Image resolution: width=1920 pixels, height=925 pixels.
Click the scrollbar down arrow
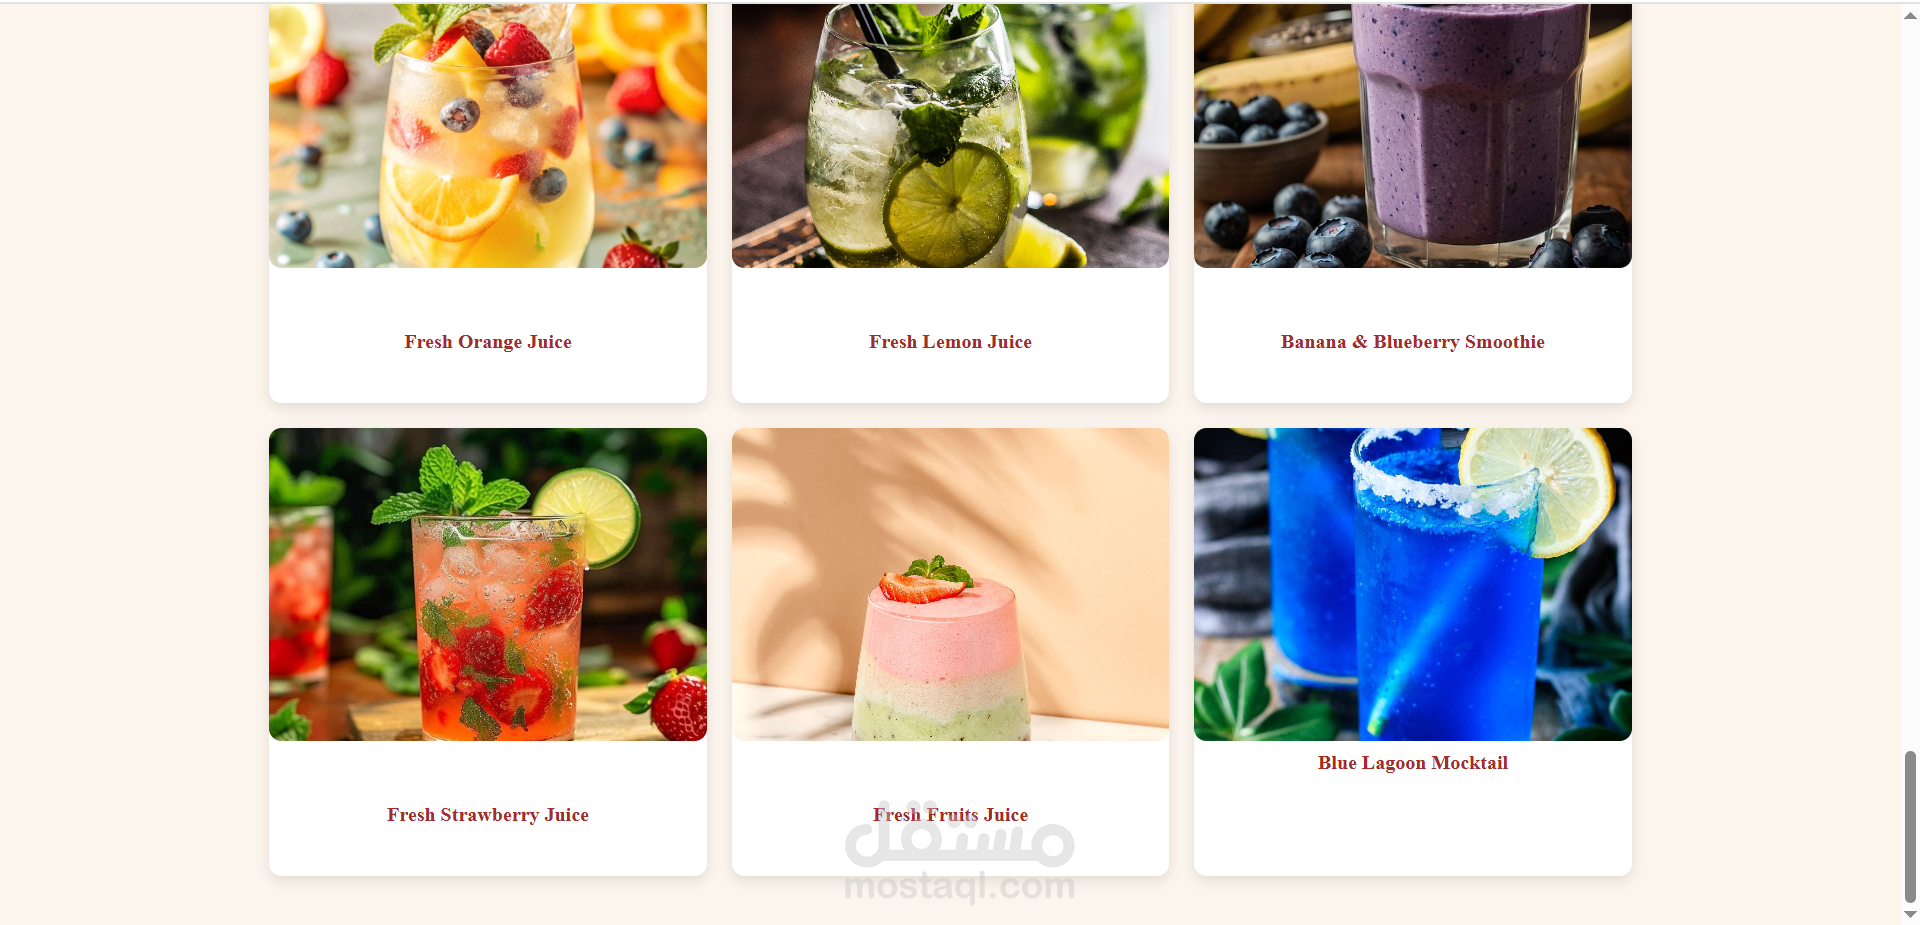click(x=1910, y=914)
